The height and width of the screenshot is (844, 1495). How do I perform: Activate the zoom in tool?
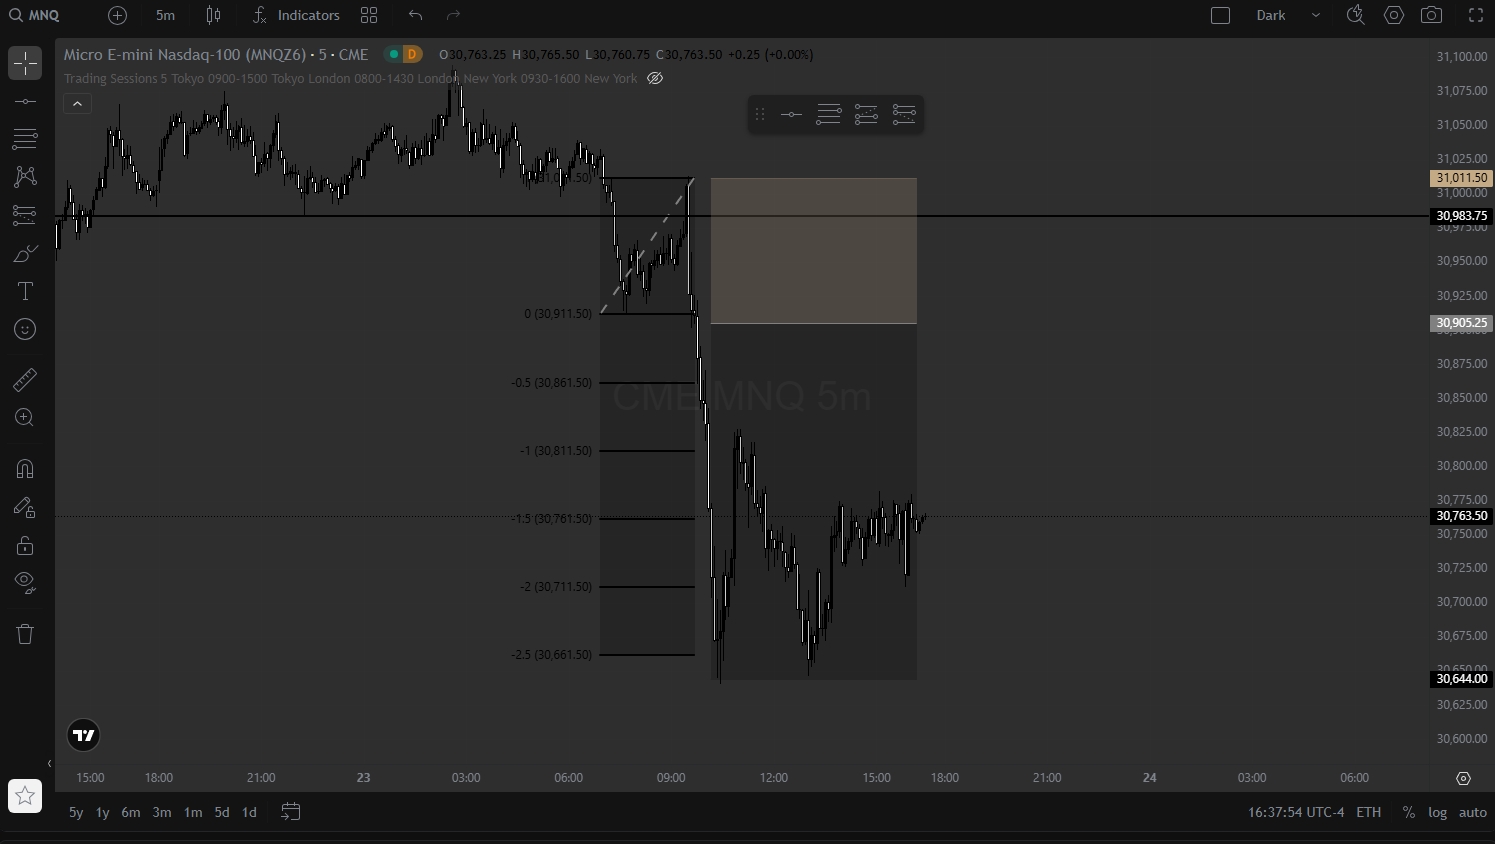25,418
